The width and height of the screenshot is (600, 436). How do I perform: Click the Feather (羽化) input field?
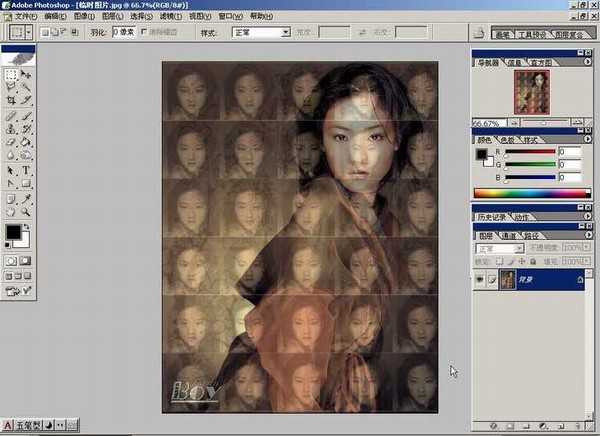click(x=123, y=32)
